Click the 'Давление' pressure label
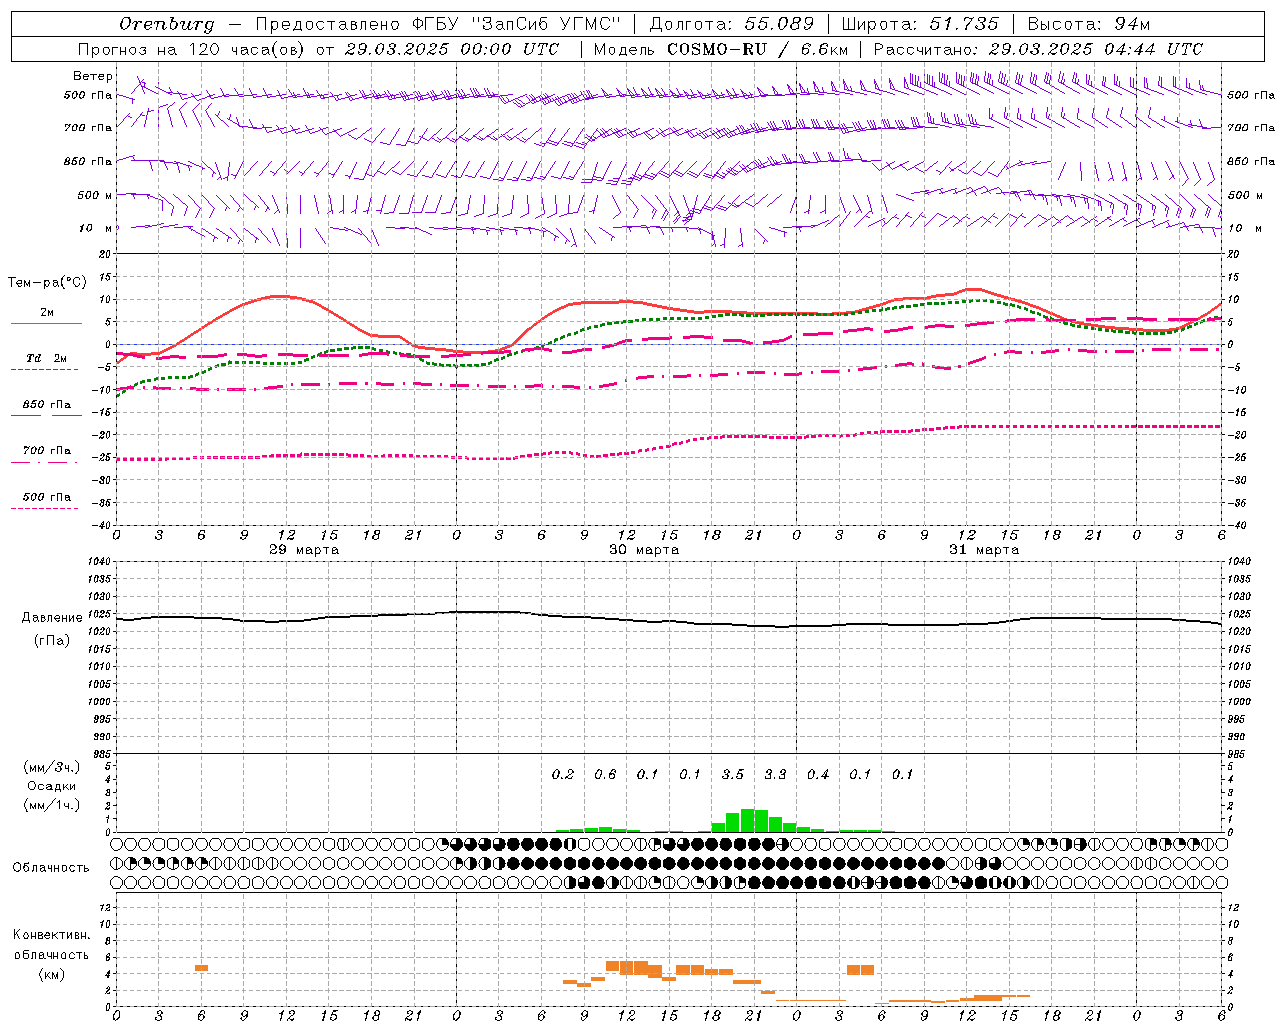 tap(52, 618)
